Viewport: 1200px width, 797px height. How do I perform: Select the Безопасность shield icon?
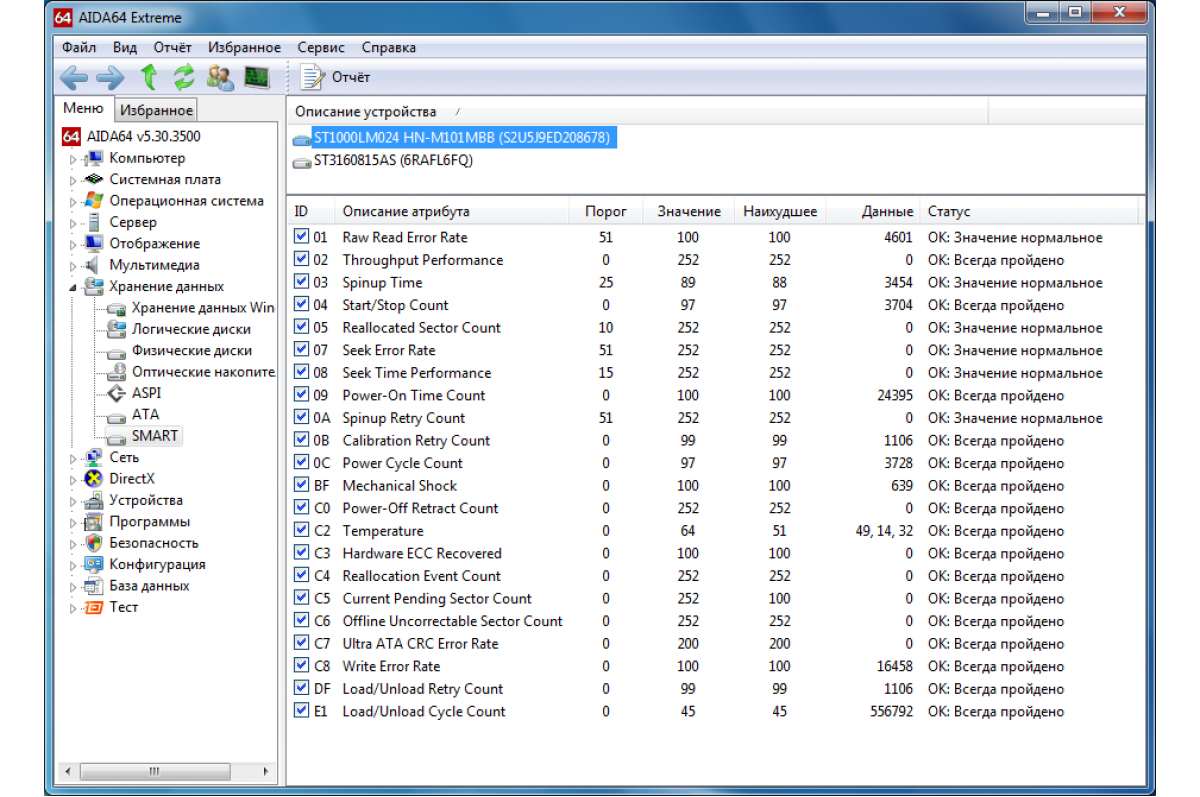tap(94, 543)
